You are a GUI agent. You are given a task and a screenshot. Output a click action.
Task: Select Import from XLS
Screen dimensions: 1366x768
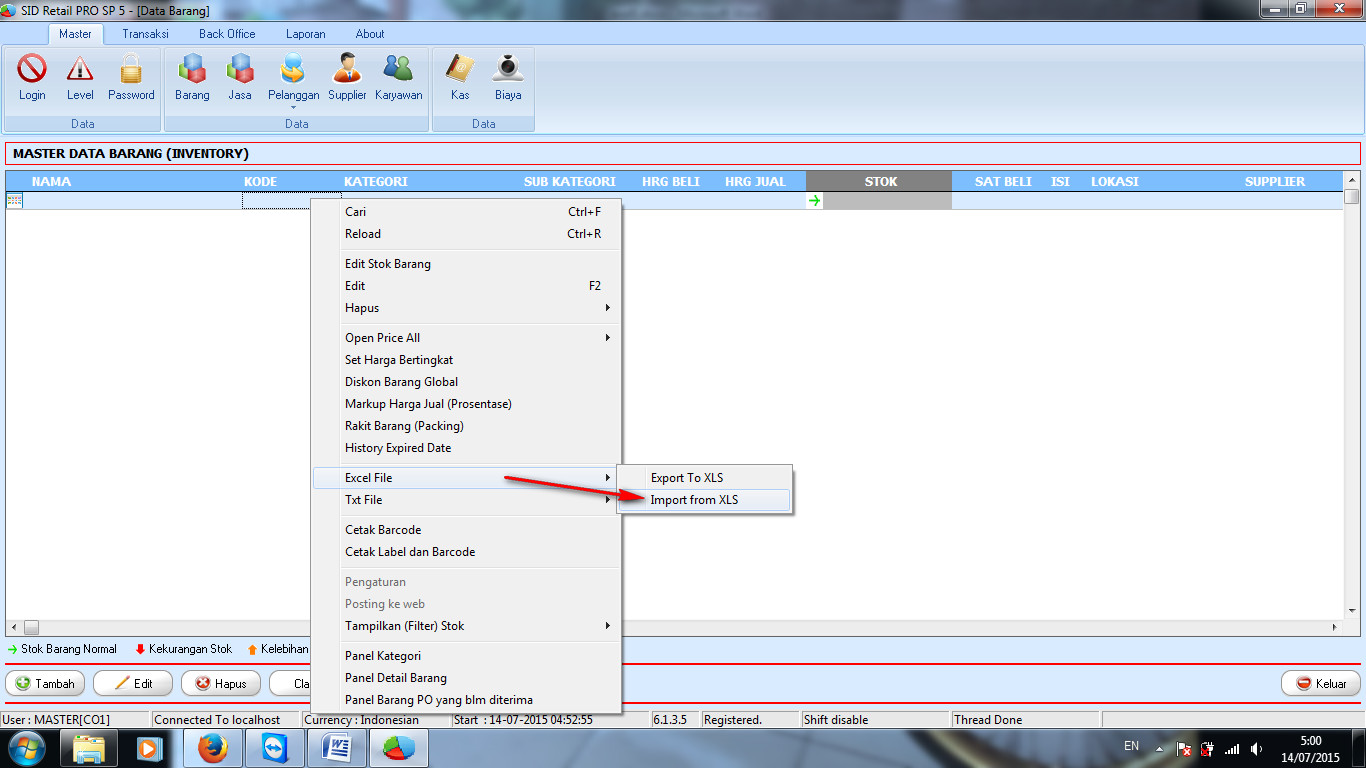pyautogui.click(x=695, y=500)
